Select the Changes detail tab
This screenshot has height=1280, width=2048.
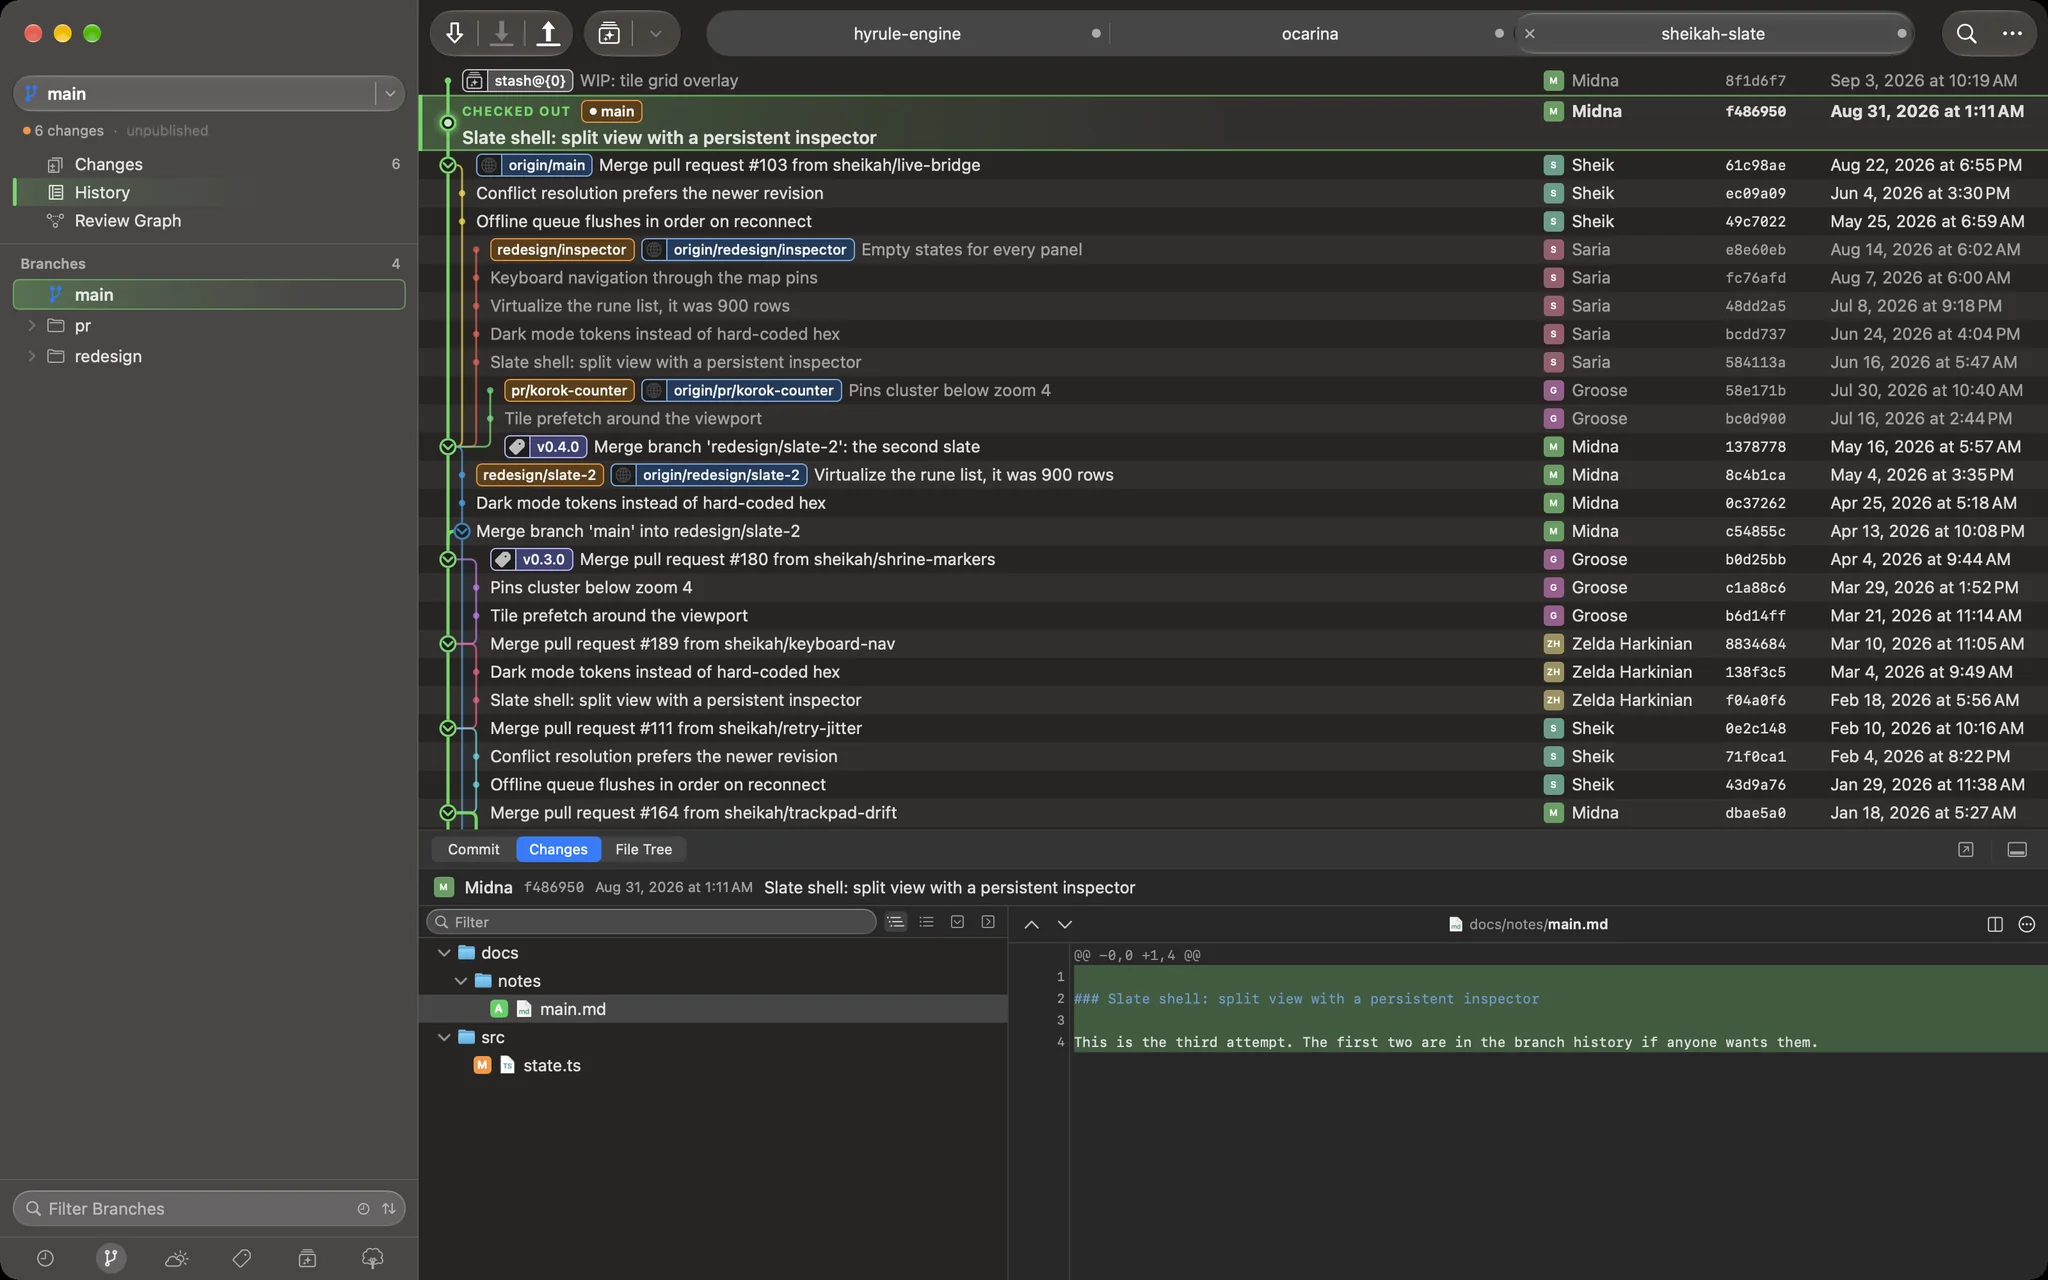coord(558,849)
